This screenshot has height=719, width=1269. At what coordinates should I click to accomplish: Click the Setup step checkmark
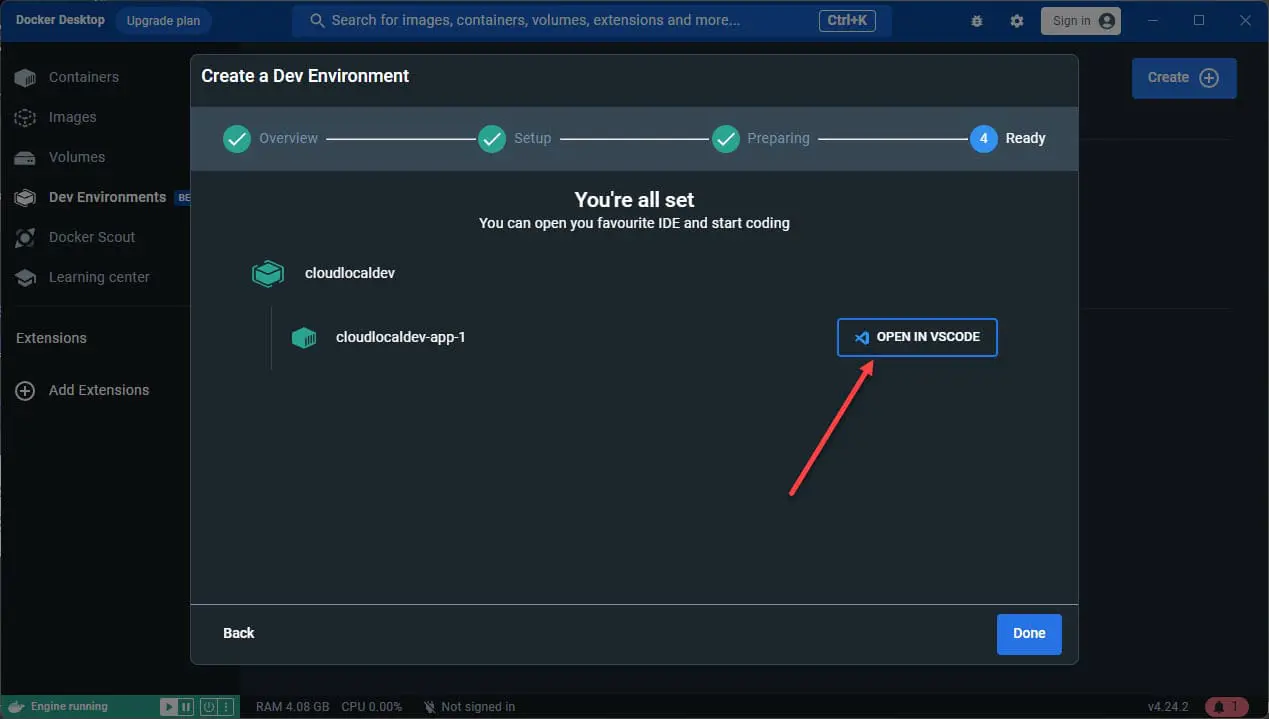pos(492,138)
